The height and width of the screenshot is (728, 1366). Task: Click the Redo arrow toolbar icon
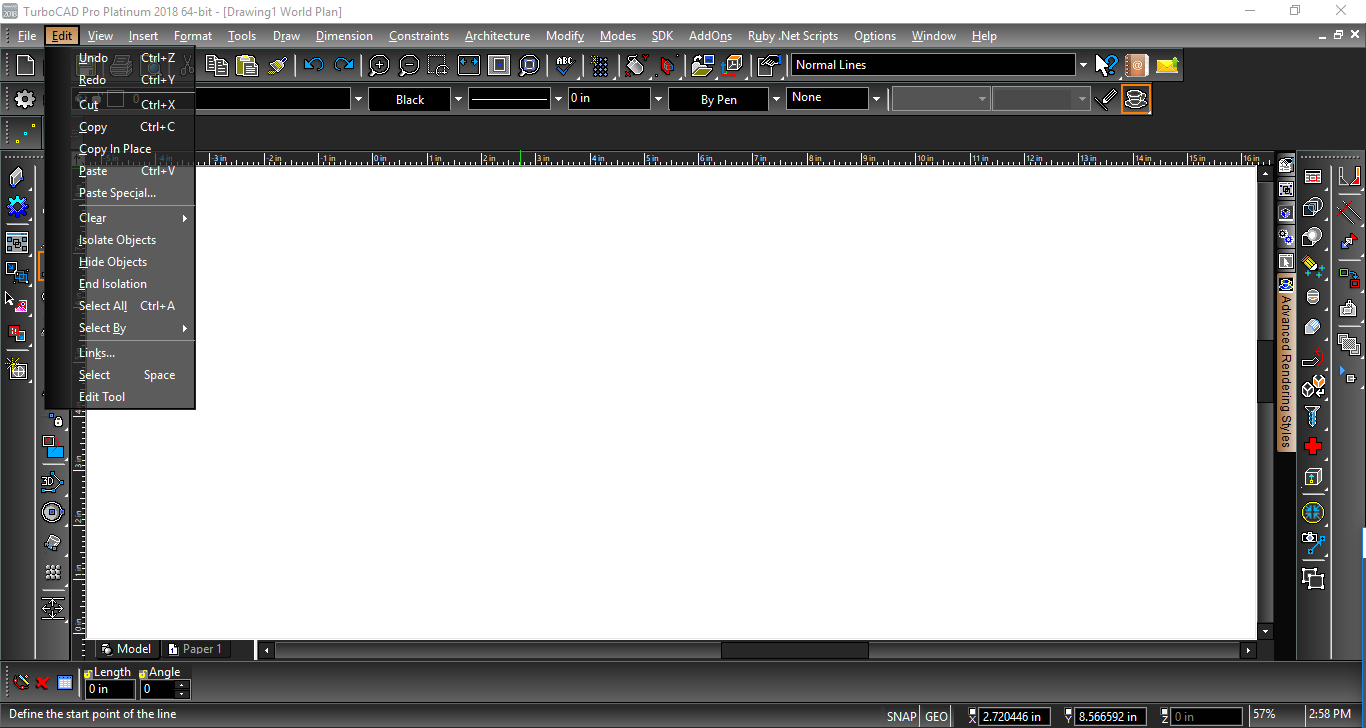pyautogui.click(x=344, y=65)
